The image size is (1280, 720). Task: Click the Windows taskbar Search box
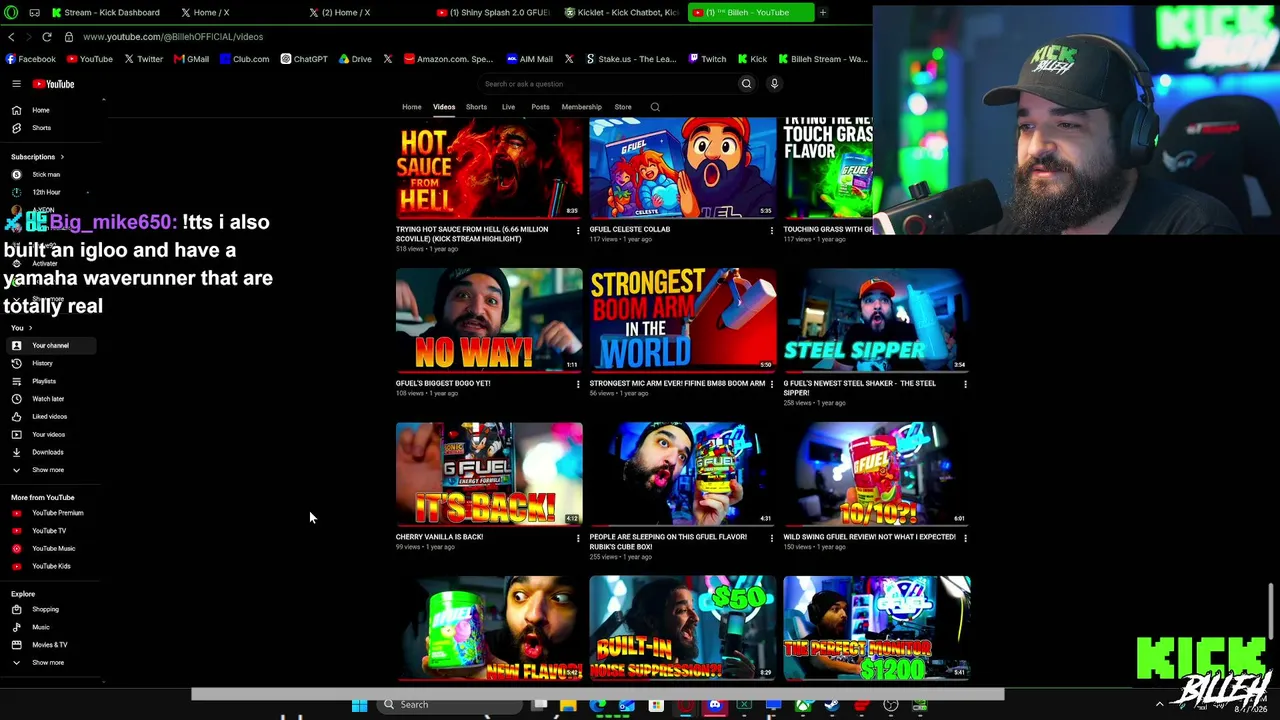[450, 705]
